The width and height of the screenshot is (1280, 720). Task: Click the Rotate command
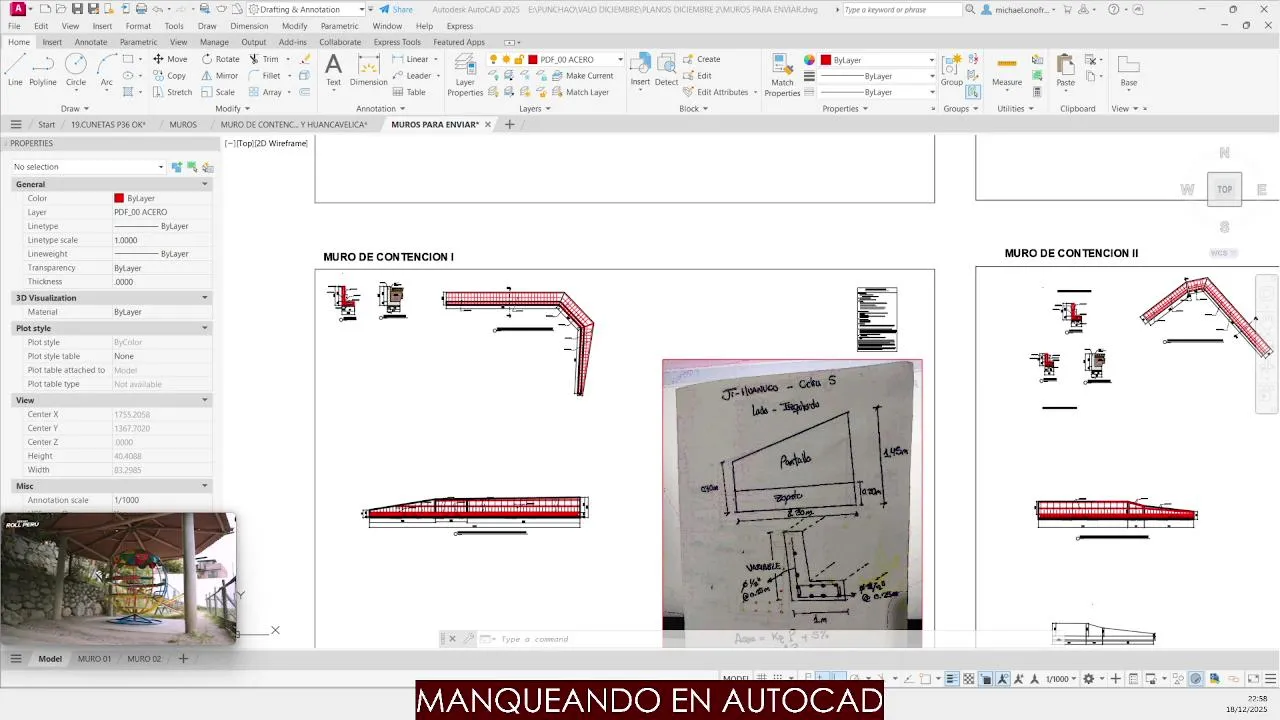point(220,59)
